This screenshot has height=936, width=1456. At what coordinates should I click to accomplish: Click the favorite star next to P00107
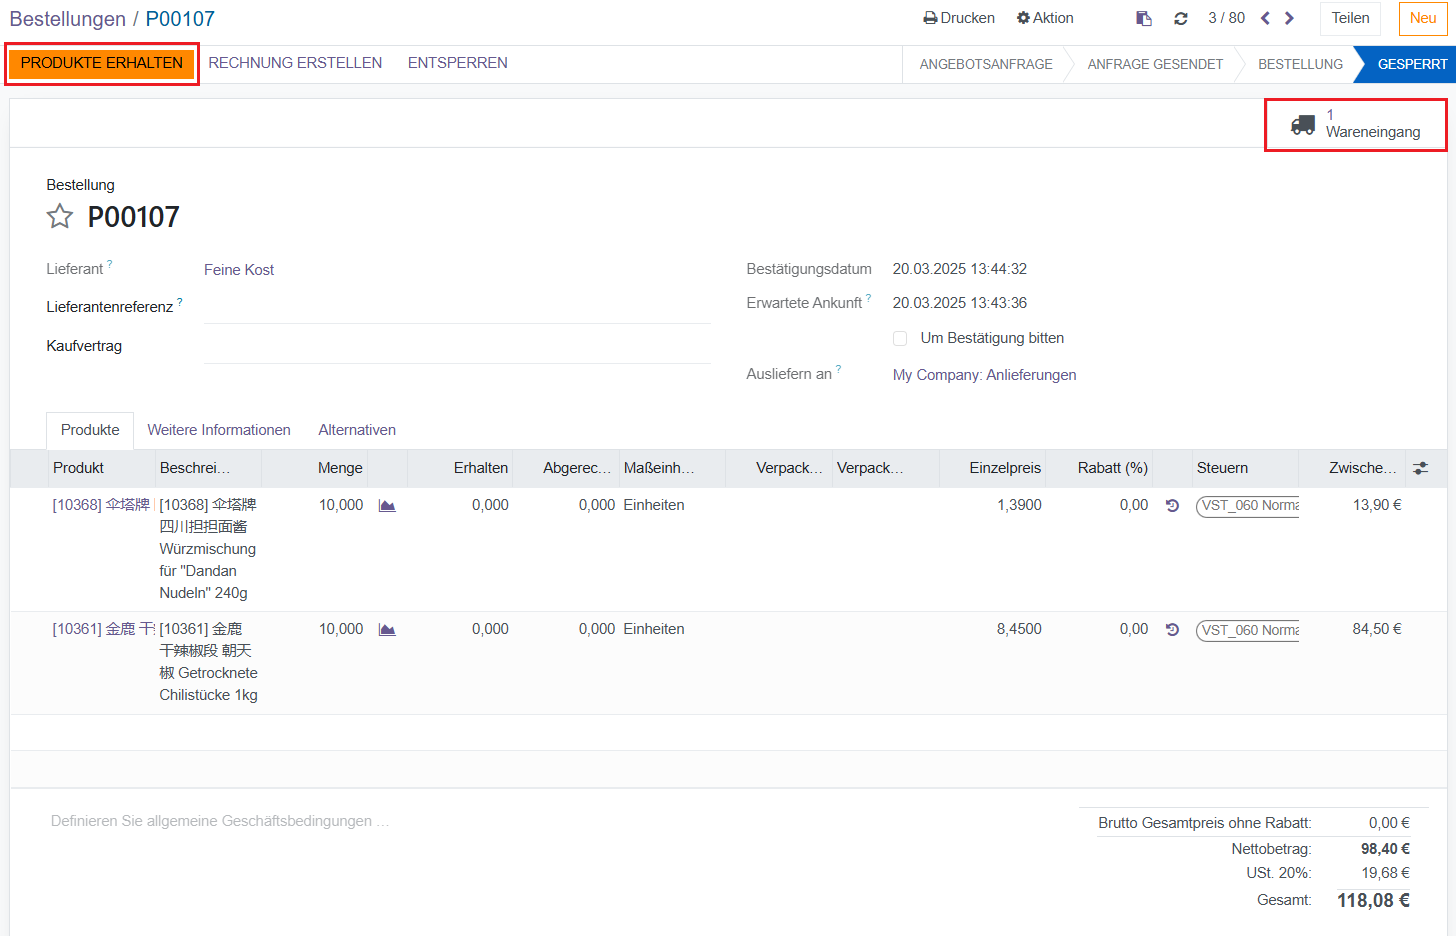[x=60, y=217]
